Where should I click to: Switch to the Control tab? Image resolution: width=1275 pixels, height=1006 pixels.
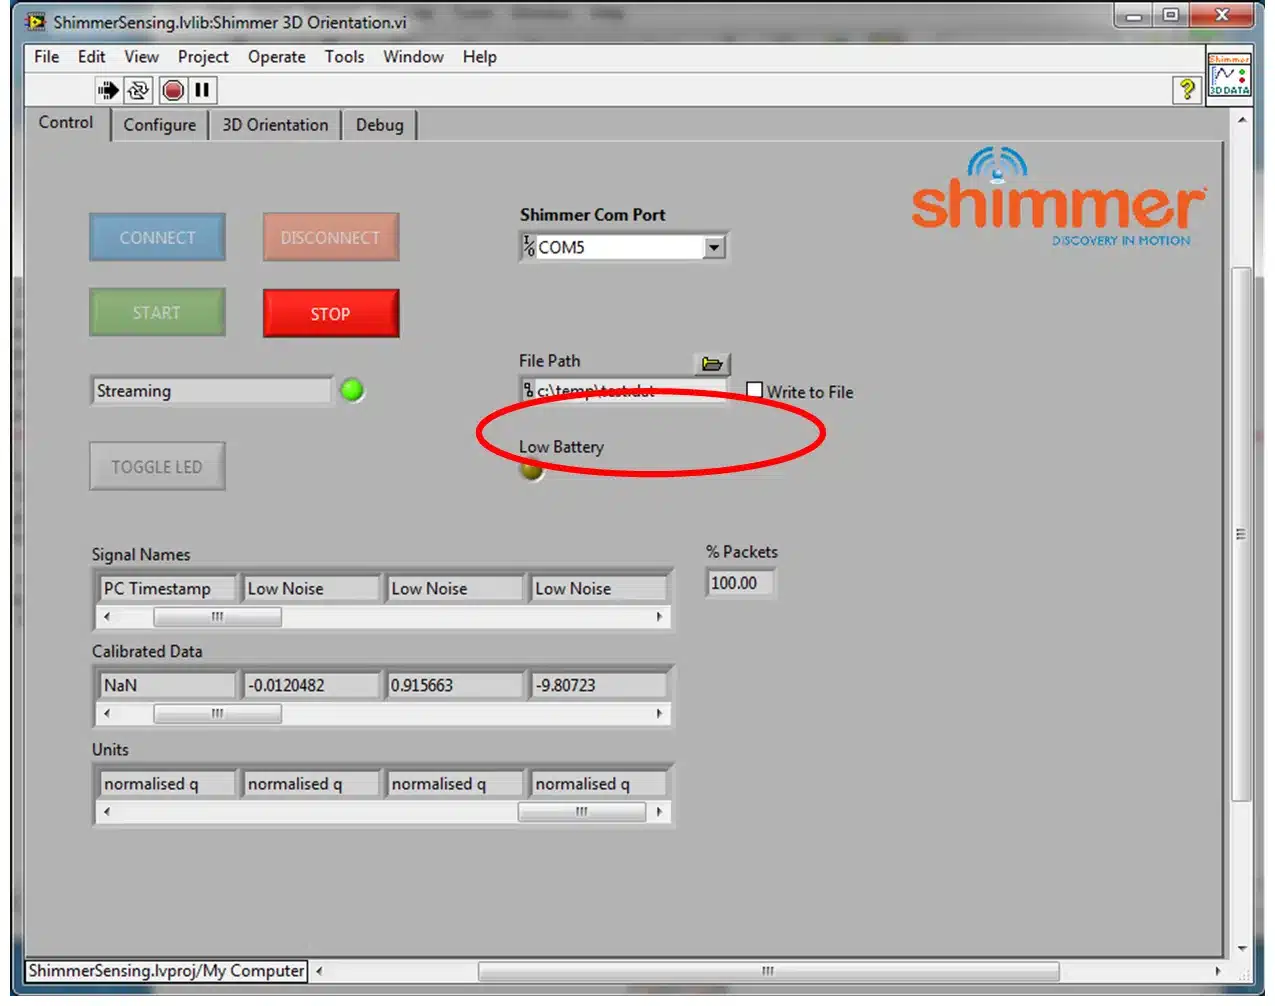[66, 123]
